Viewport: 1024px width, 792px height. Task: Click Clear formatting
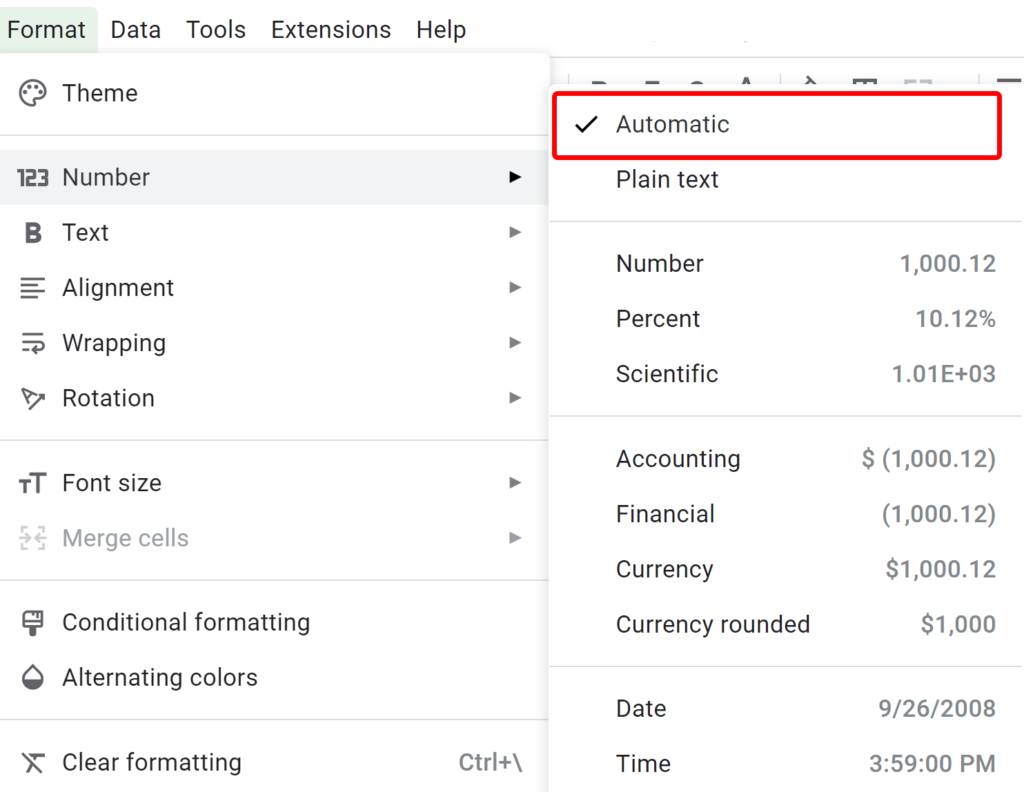[151, 761]
